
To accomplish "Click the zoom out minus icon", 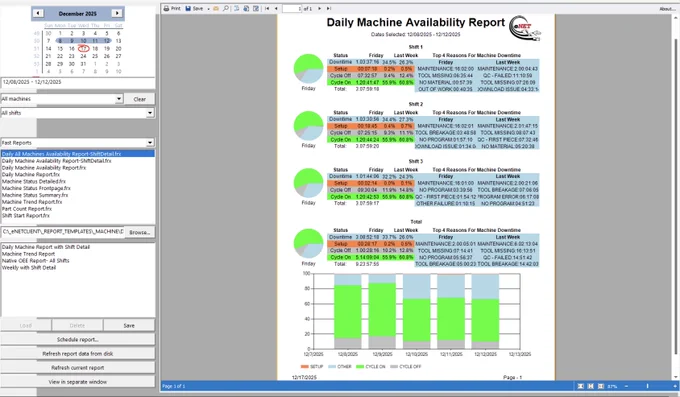I will click(x=626, y=386).
